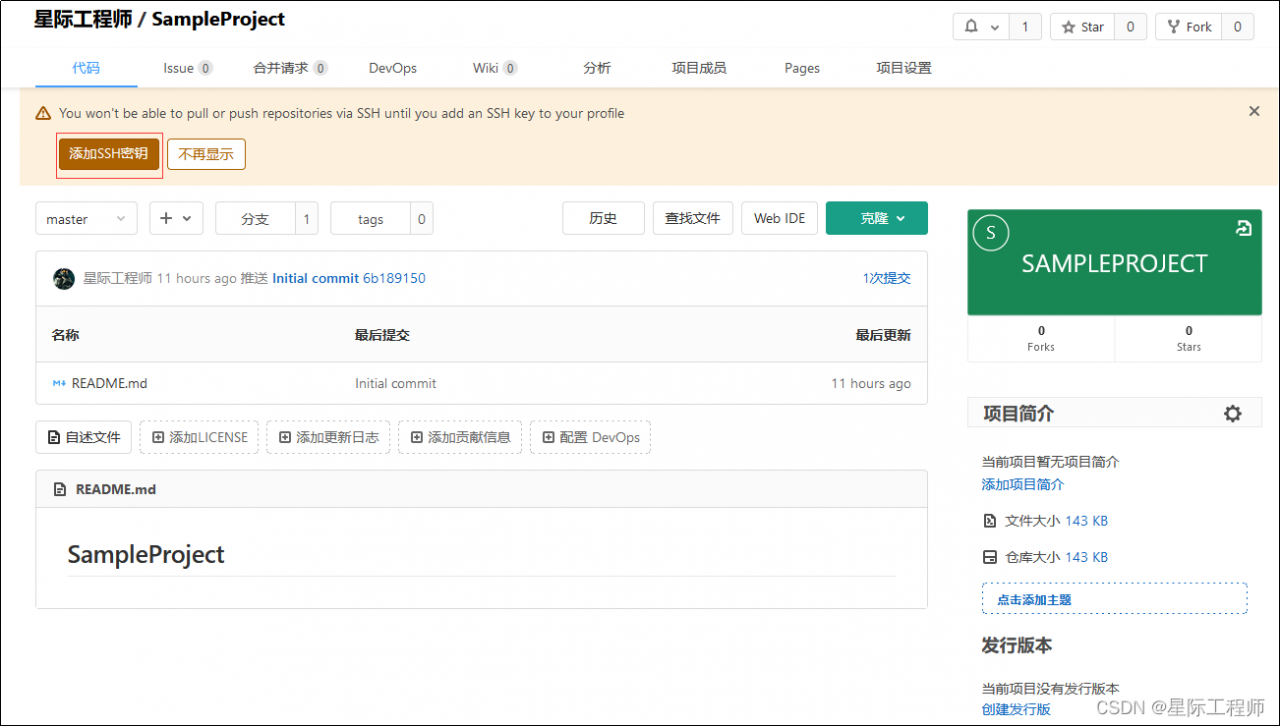Click the 自述文件 button
Viewport: 1280px width, 726px height.
point(84,437)
